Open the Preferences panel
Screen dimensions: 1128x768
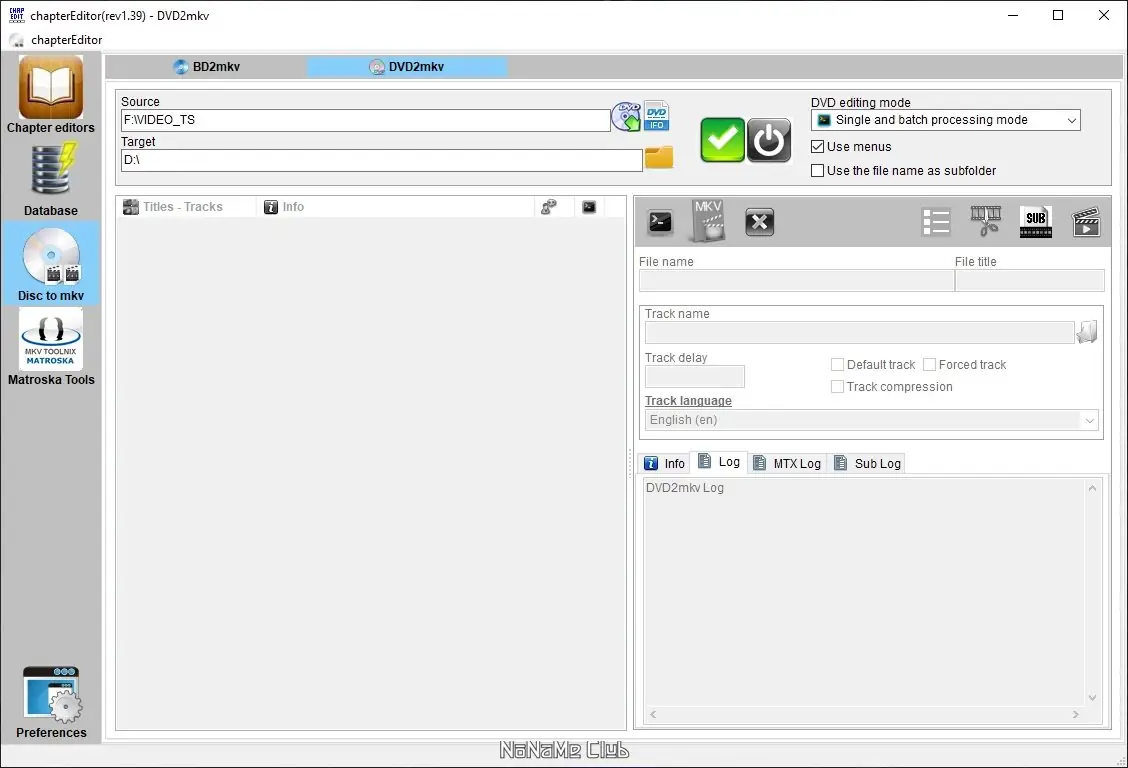[51, 703]
